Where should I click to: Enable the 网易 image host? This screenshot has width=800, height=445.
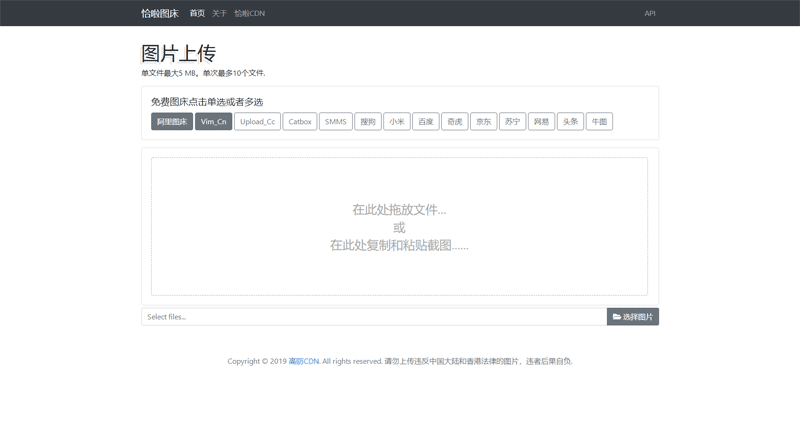pos(541,121)
